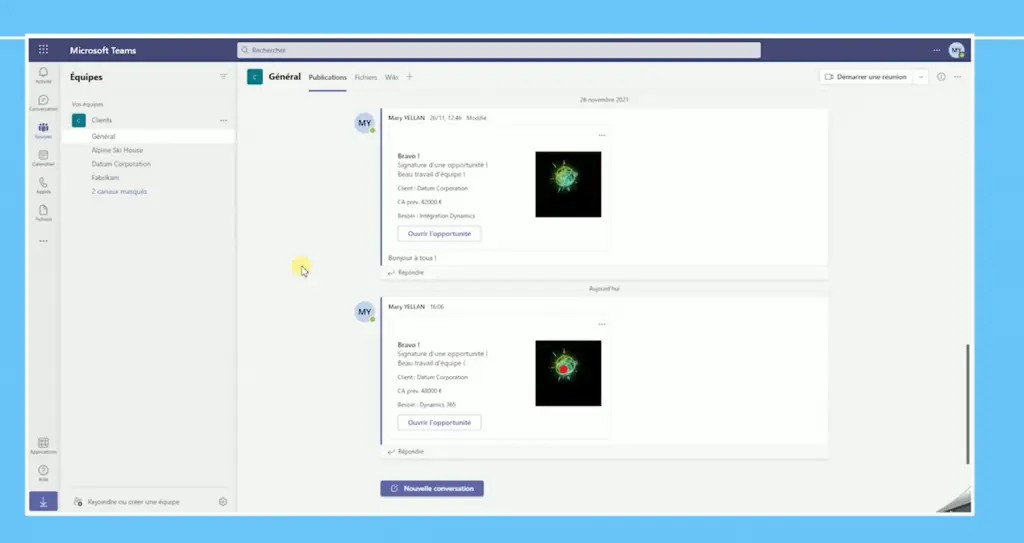Click Répondre under Bonjour à tous
This screenshot has width=1024, height=543.
coord(406,272)
